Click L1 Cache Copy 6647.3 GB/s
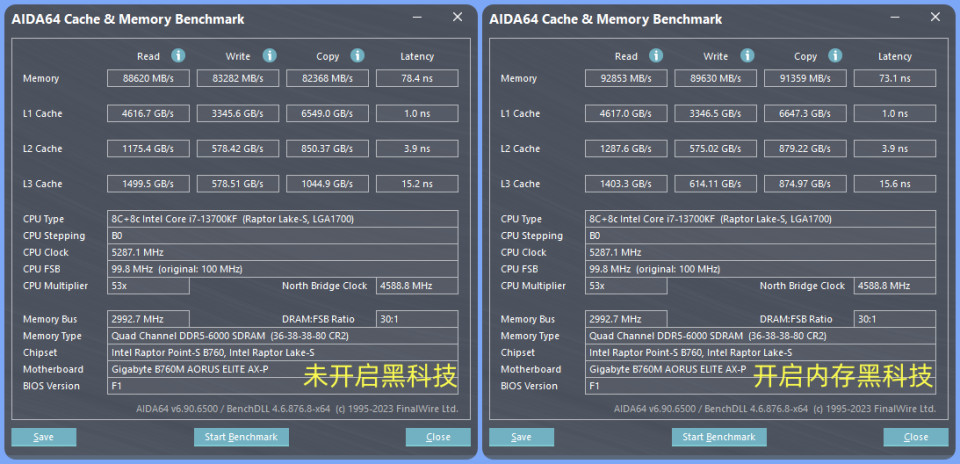Screen dimensions: 960x464 point(805,113)
